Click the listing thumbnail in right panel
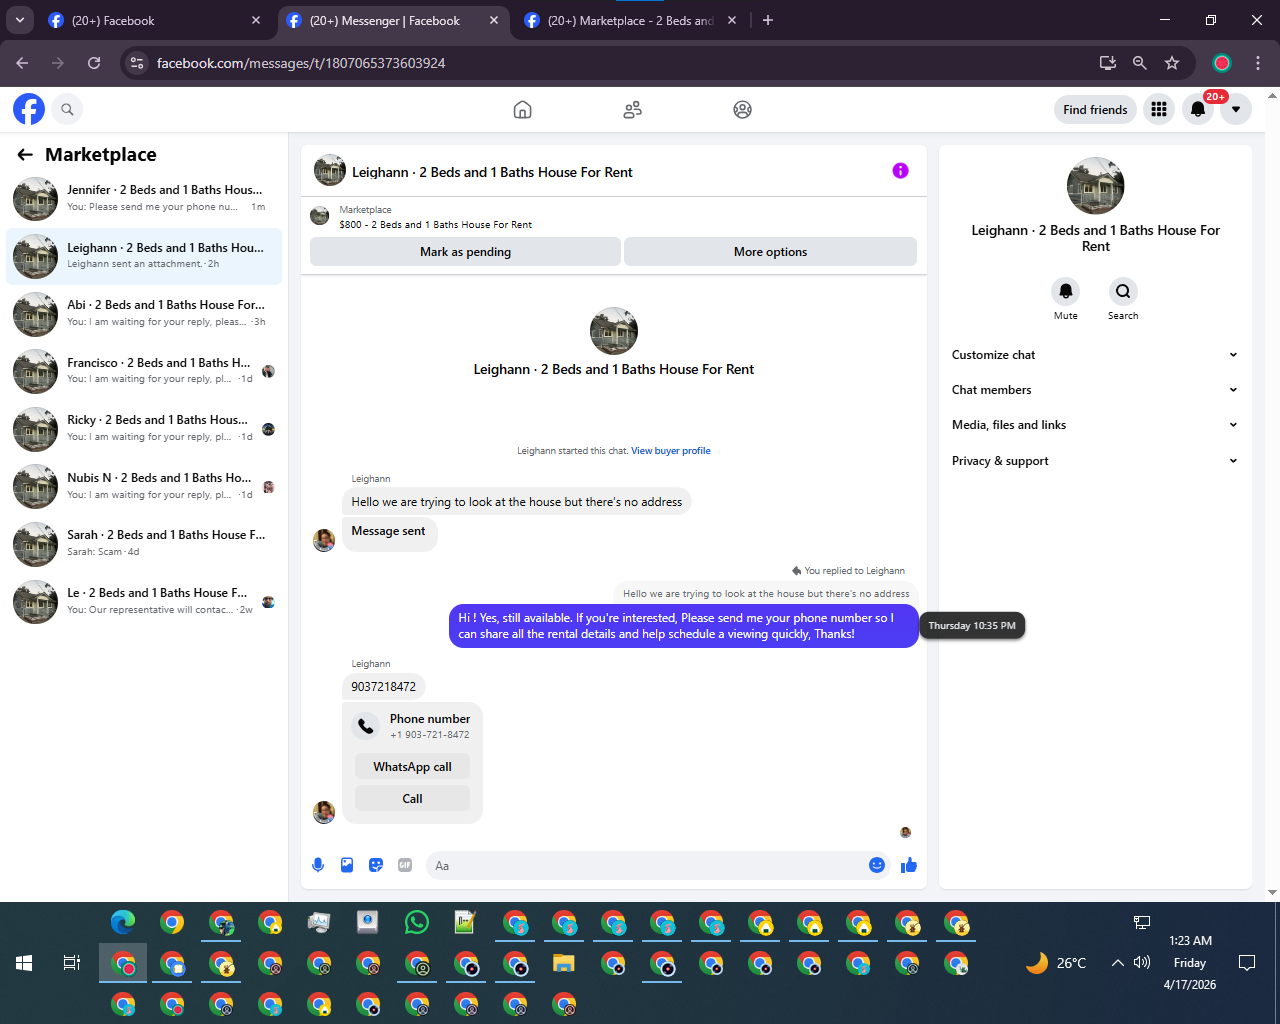 point(1096,186)
